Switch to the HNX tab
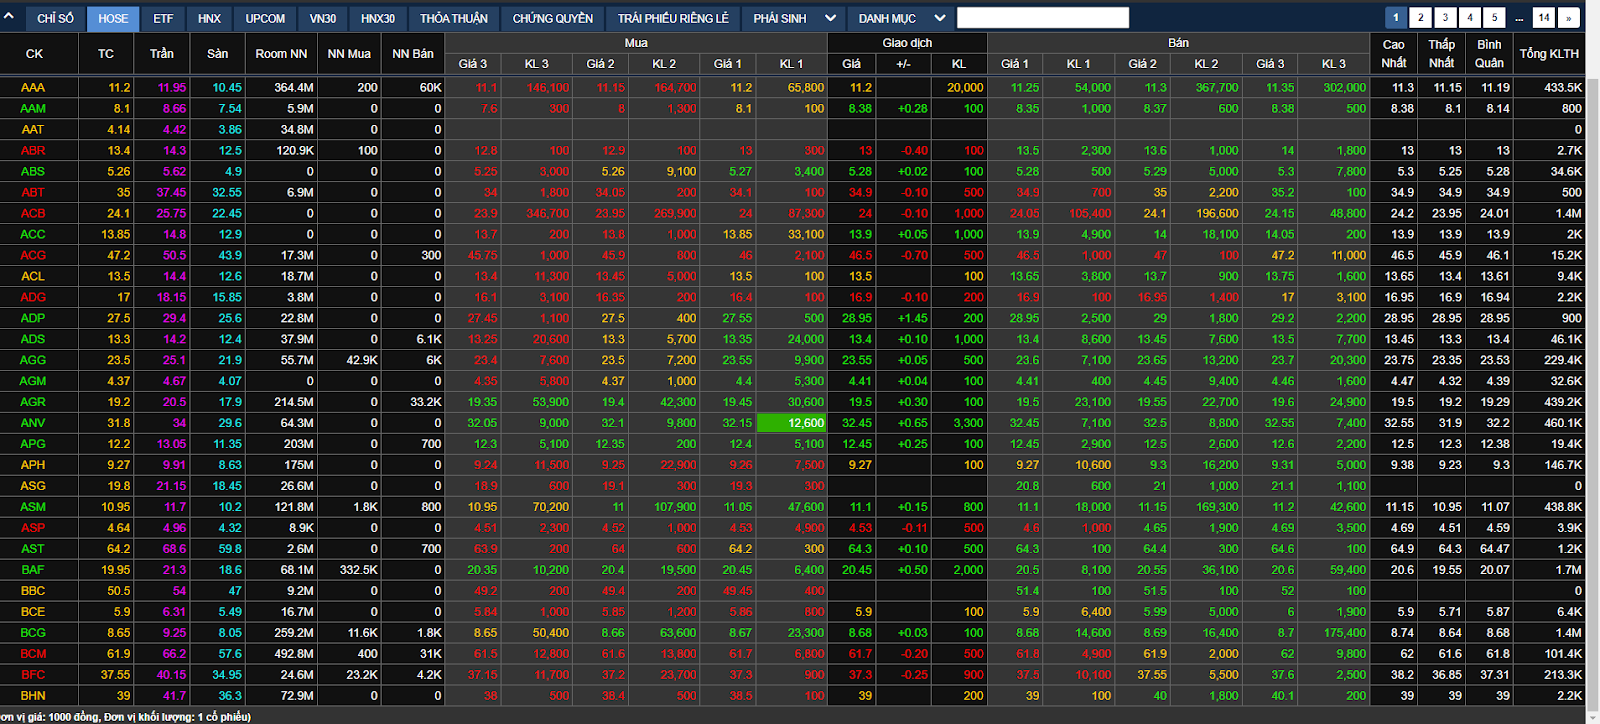The height and width of the screenshot is (724, 1600). coord(209,18)
